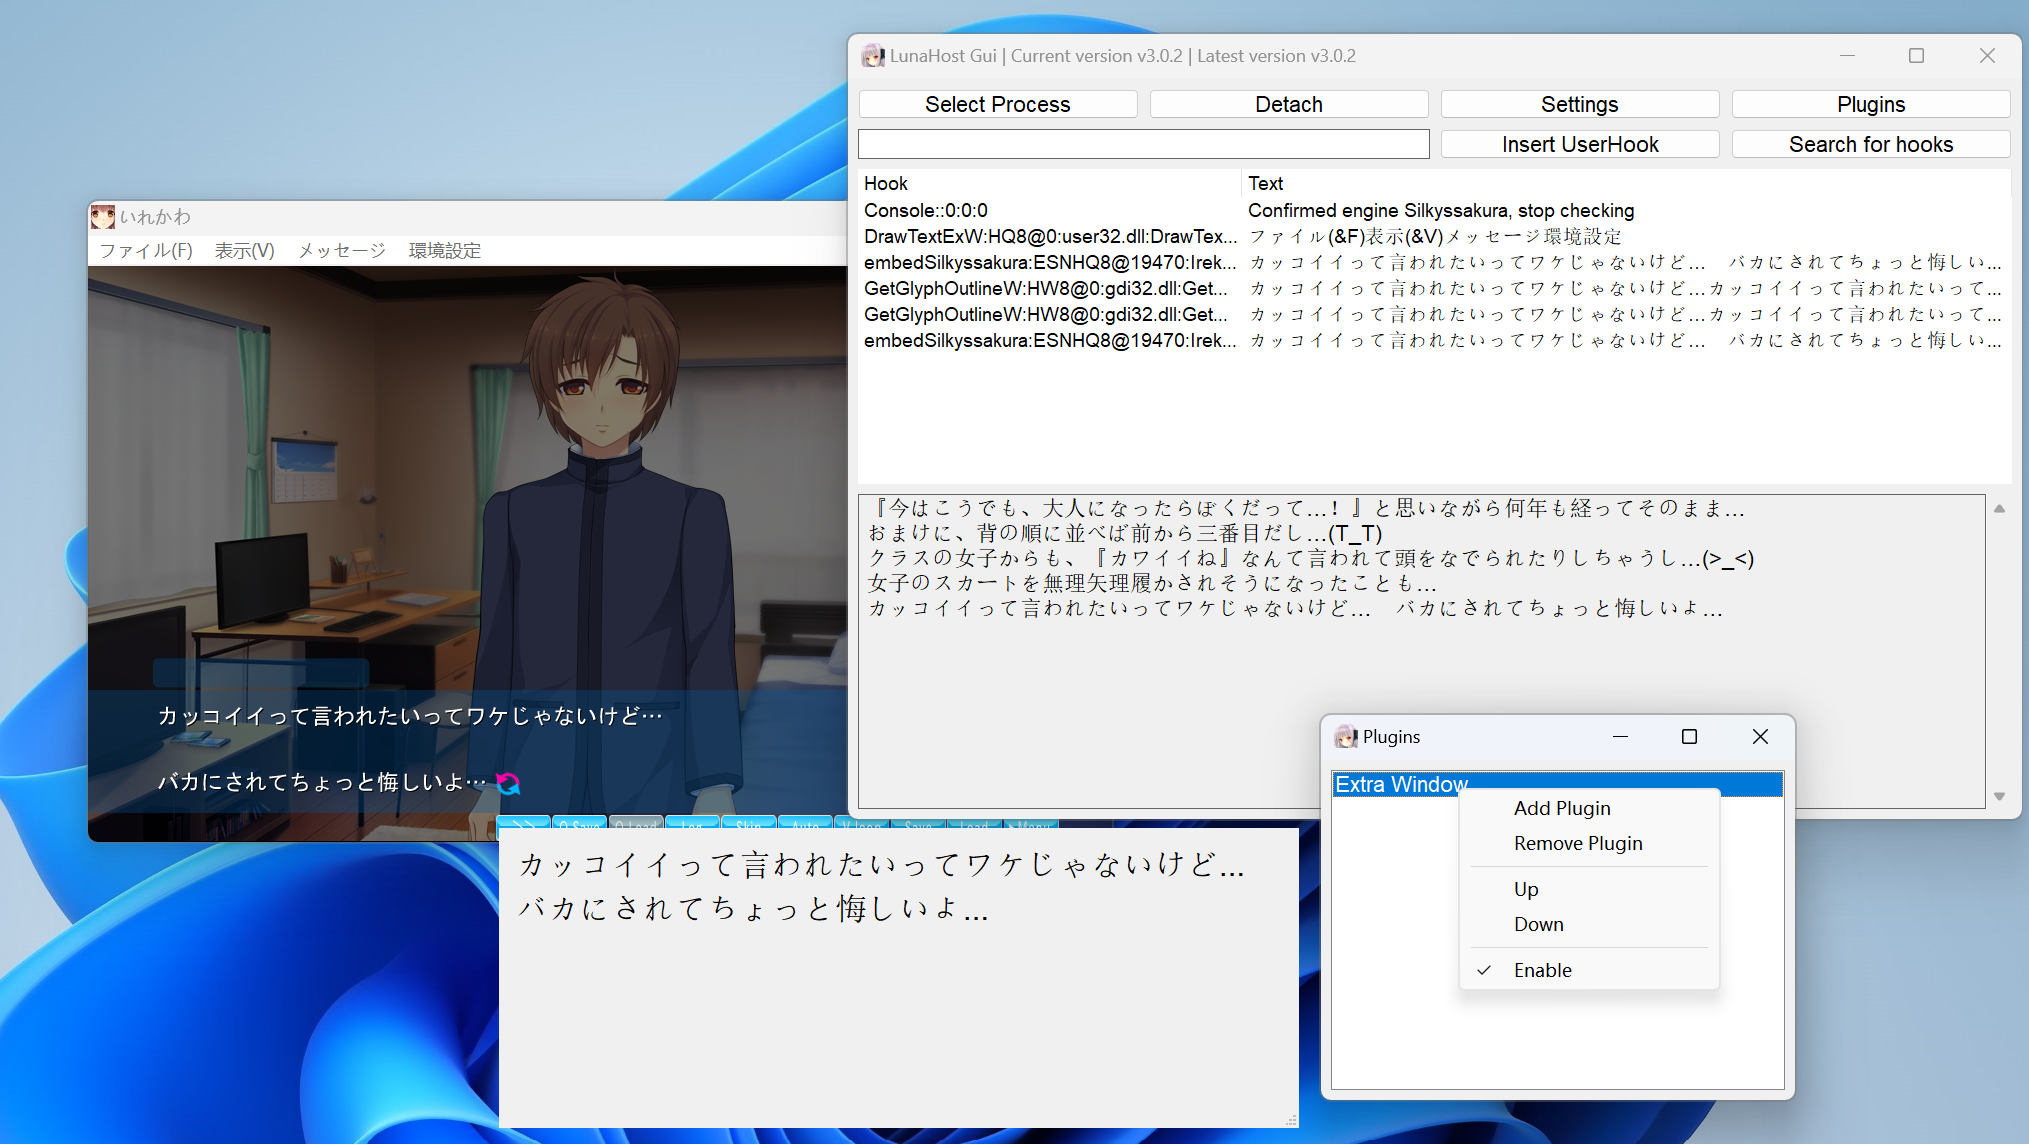Open the Plugins window button
2029x1144 pixels.
point(1870,104)
